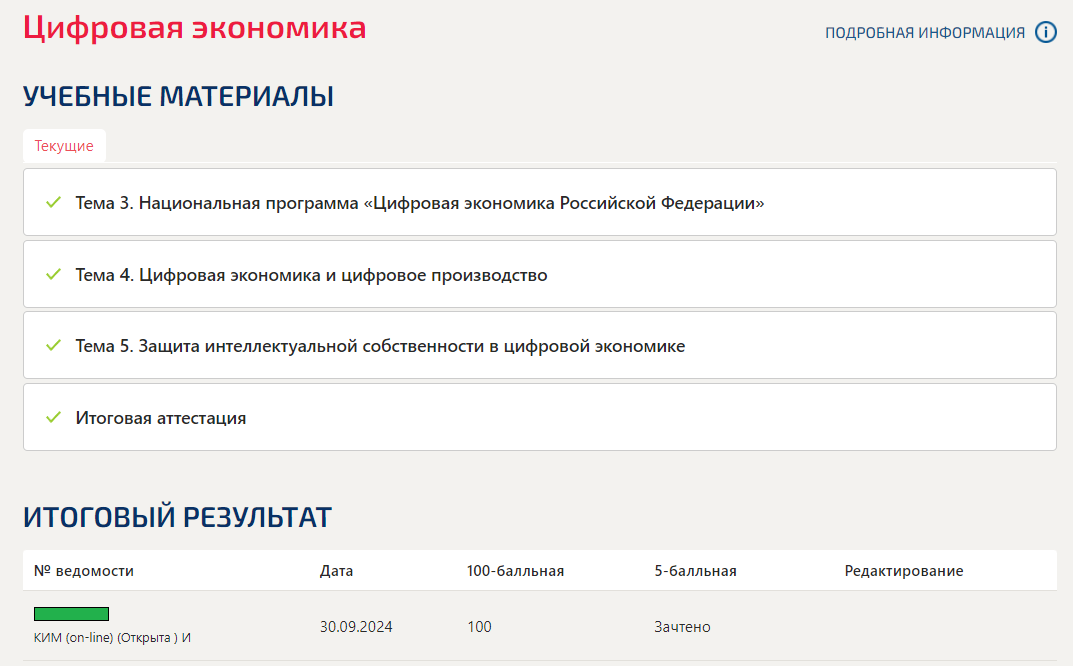This screenshot has width=1073, height=666.
Task: Open Тема 4 Цифровая экономика и производство
Action: 540,274
